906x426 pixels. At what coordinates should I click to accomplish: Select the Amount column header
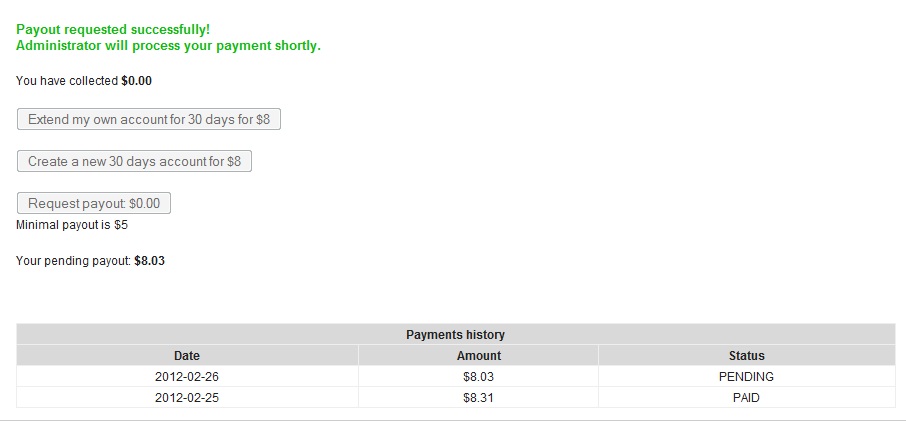coord(478,356)
